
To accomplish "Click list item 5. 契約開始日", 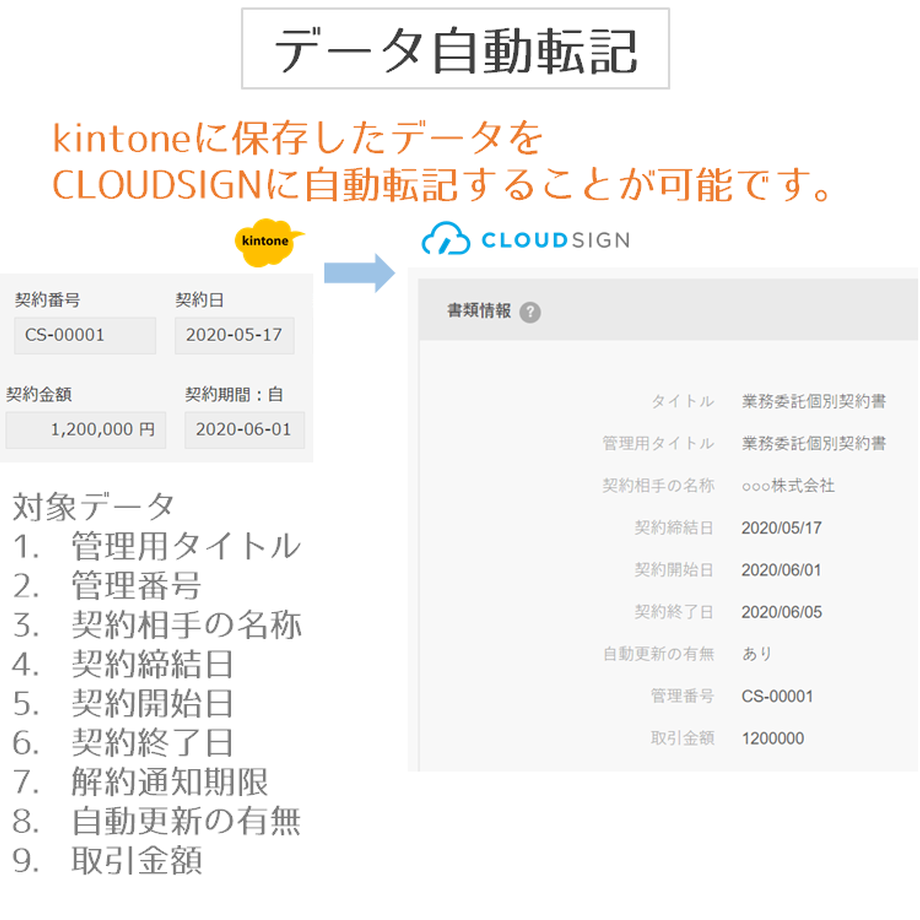I will pos(123,703).
